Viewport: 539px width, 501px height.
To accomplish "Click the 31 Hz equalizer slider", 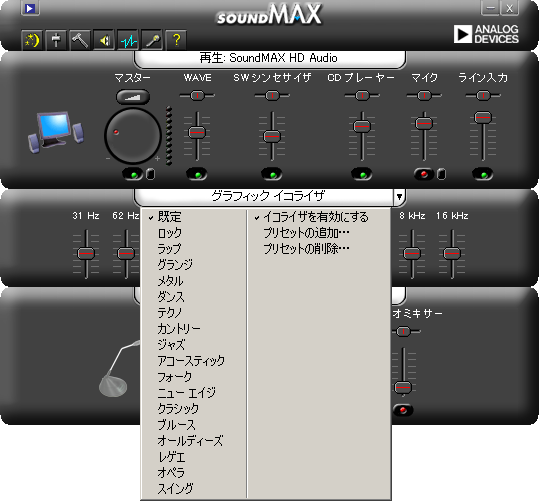I will coord(86,253).
